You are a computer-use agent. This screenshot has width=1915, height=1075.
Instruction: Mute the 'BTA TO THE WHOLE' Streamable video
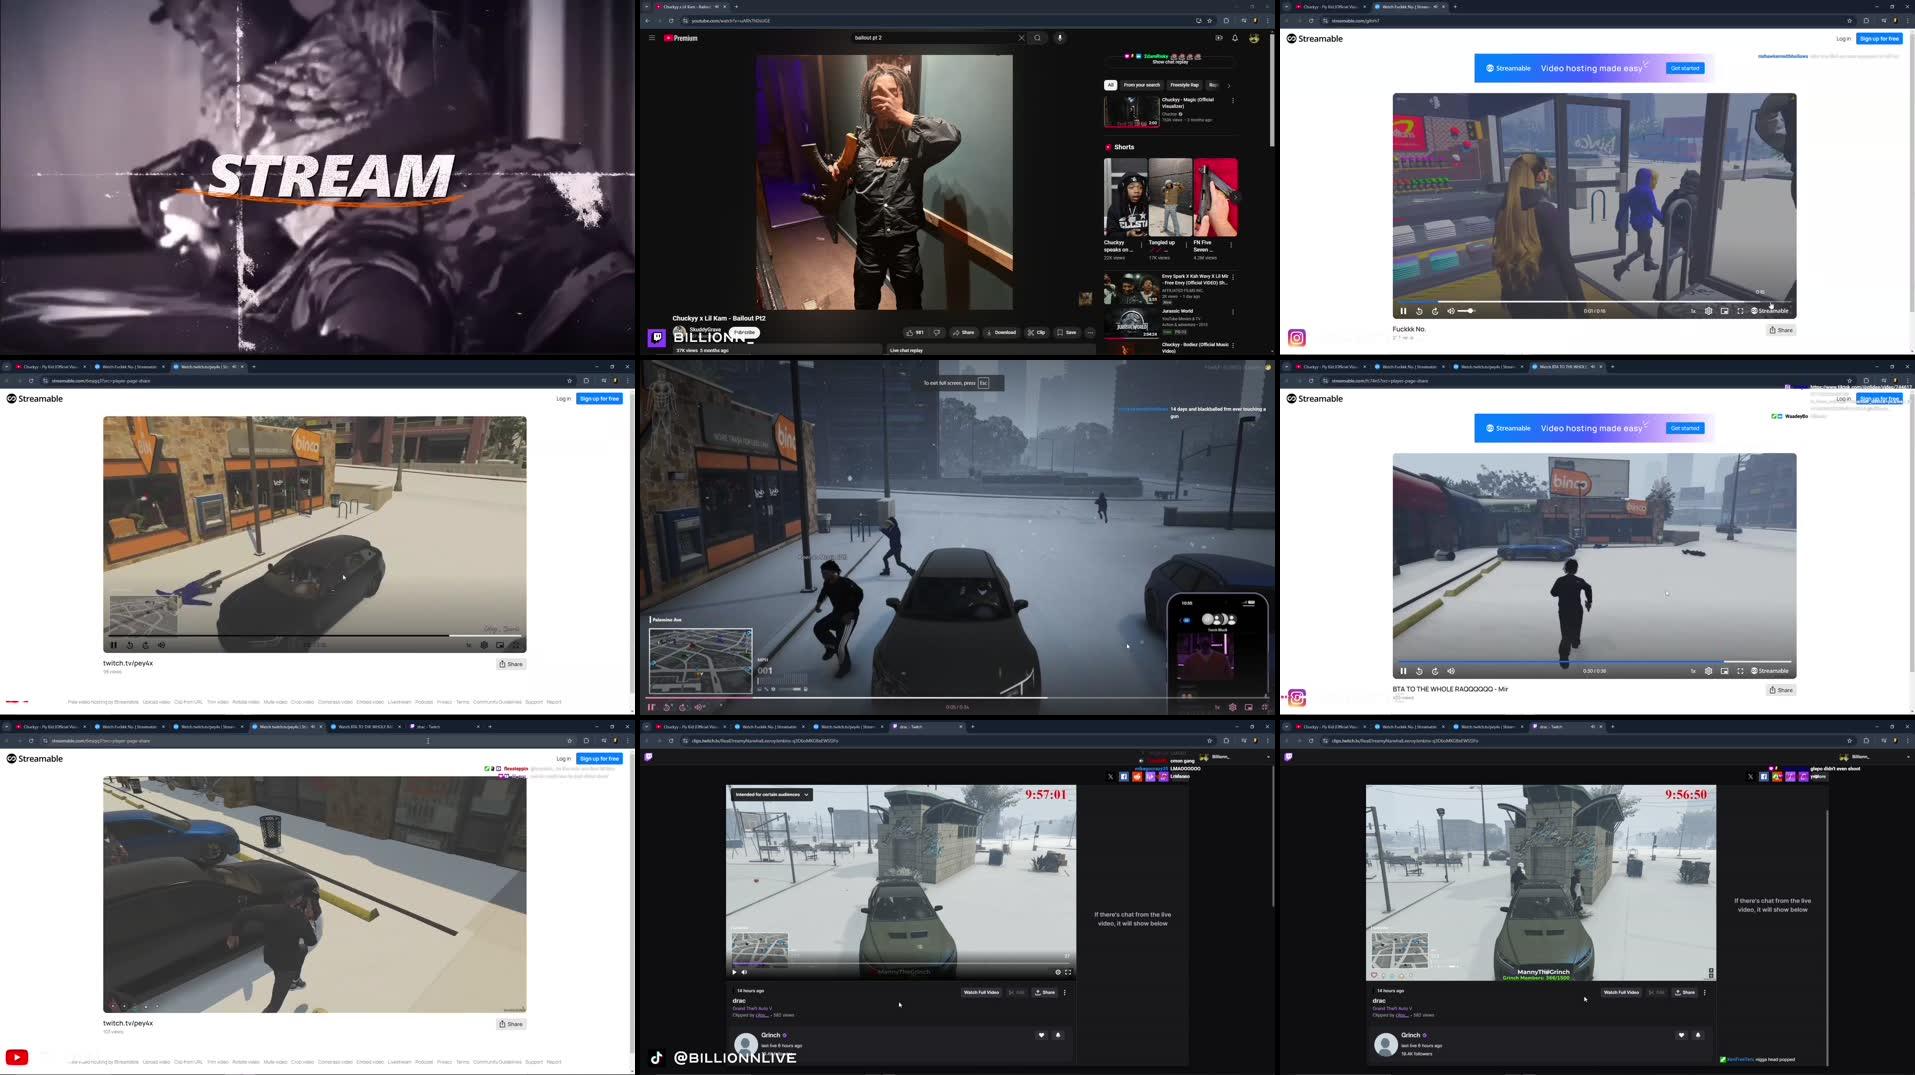(x=1451, y=671)
